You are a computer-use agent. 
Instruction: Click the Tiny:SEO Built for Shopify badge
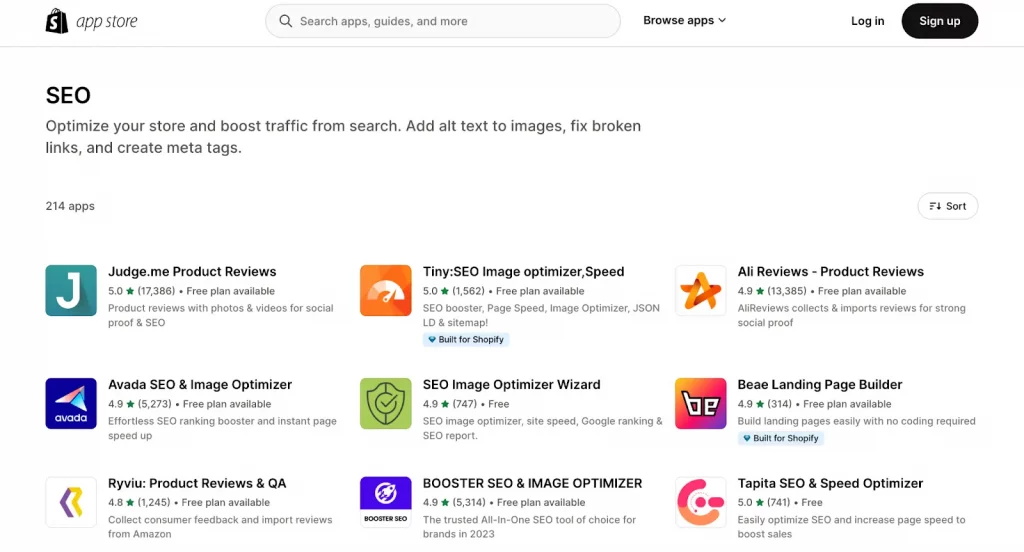click(466, 340)
